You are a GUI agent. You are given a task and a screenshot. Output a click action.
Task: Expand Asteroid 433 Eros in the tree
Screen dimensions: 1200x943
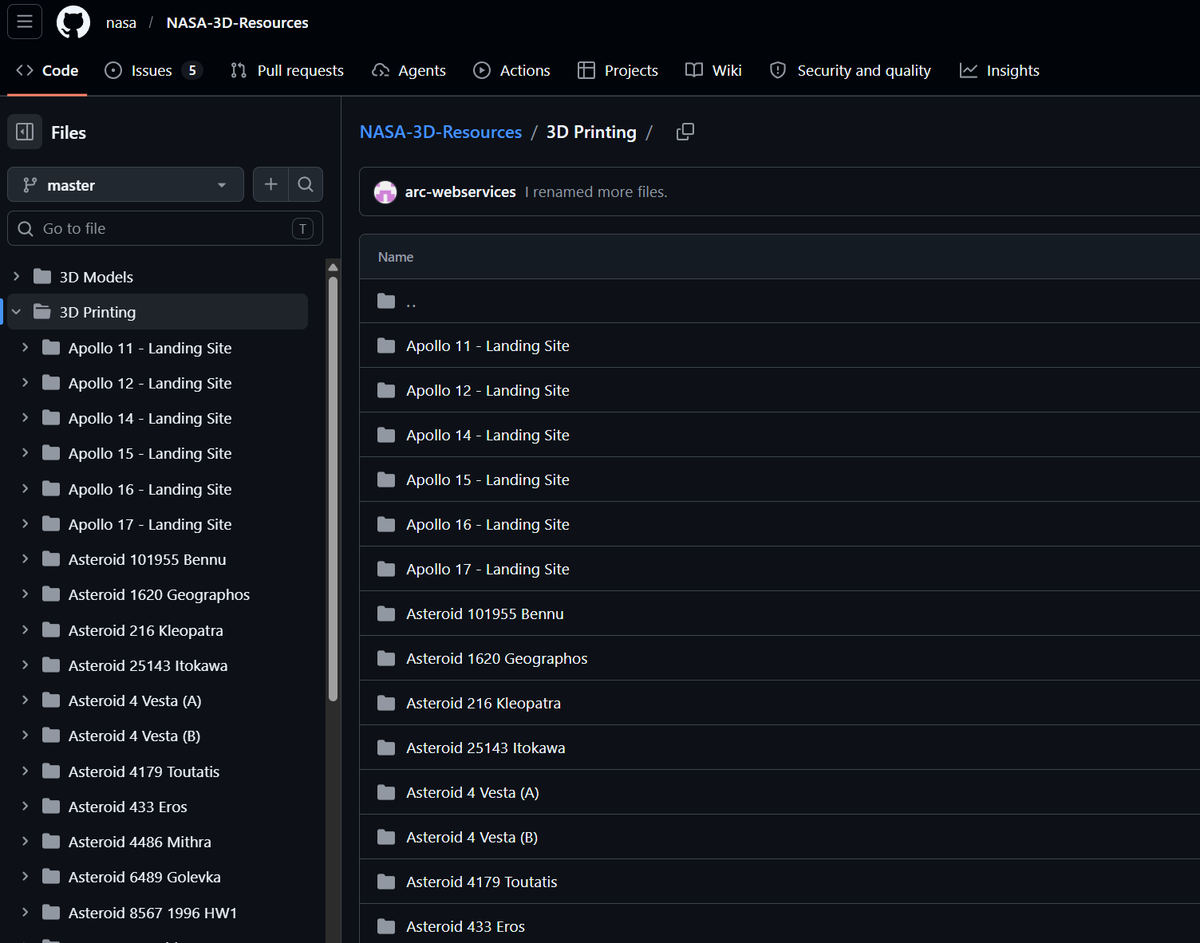point(25,806)
